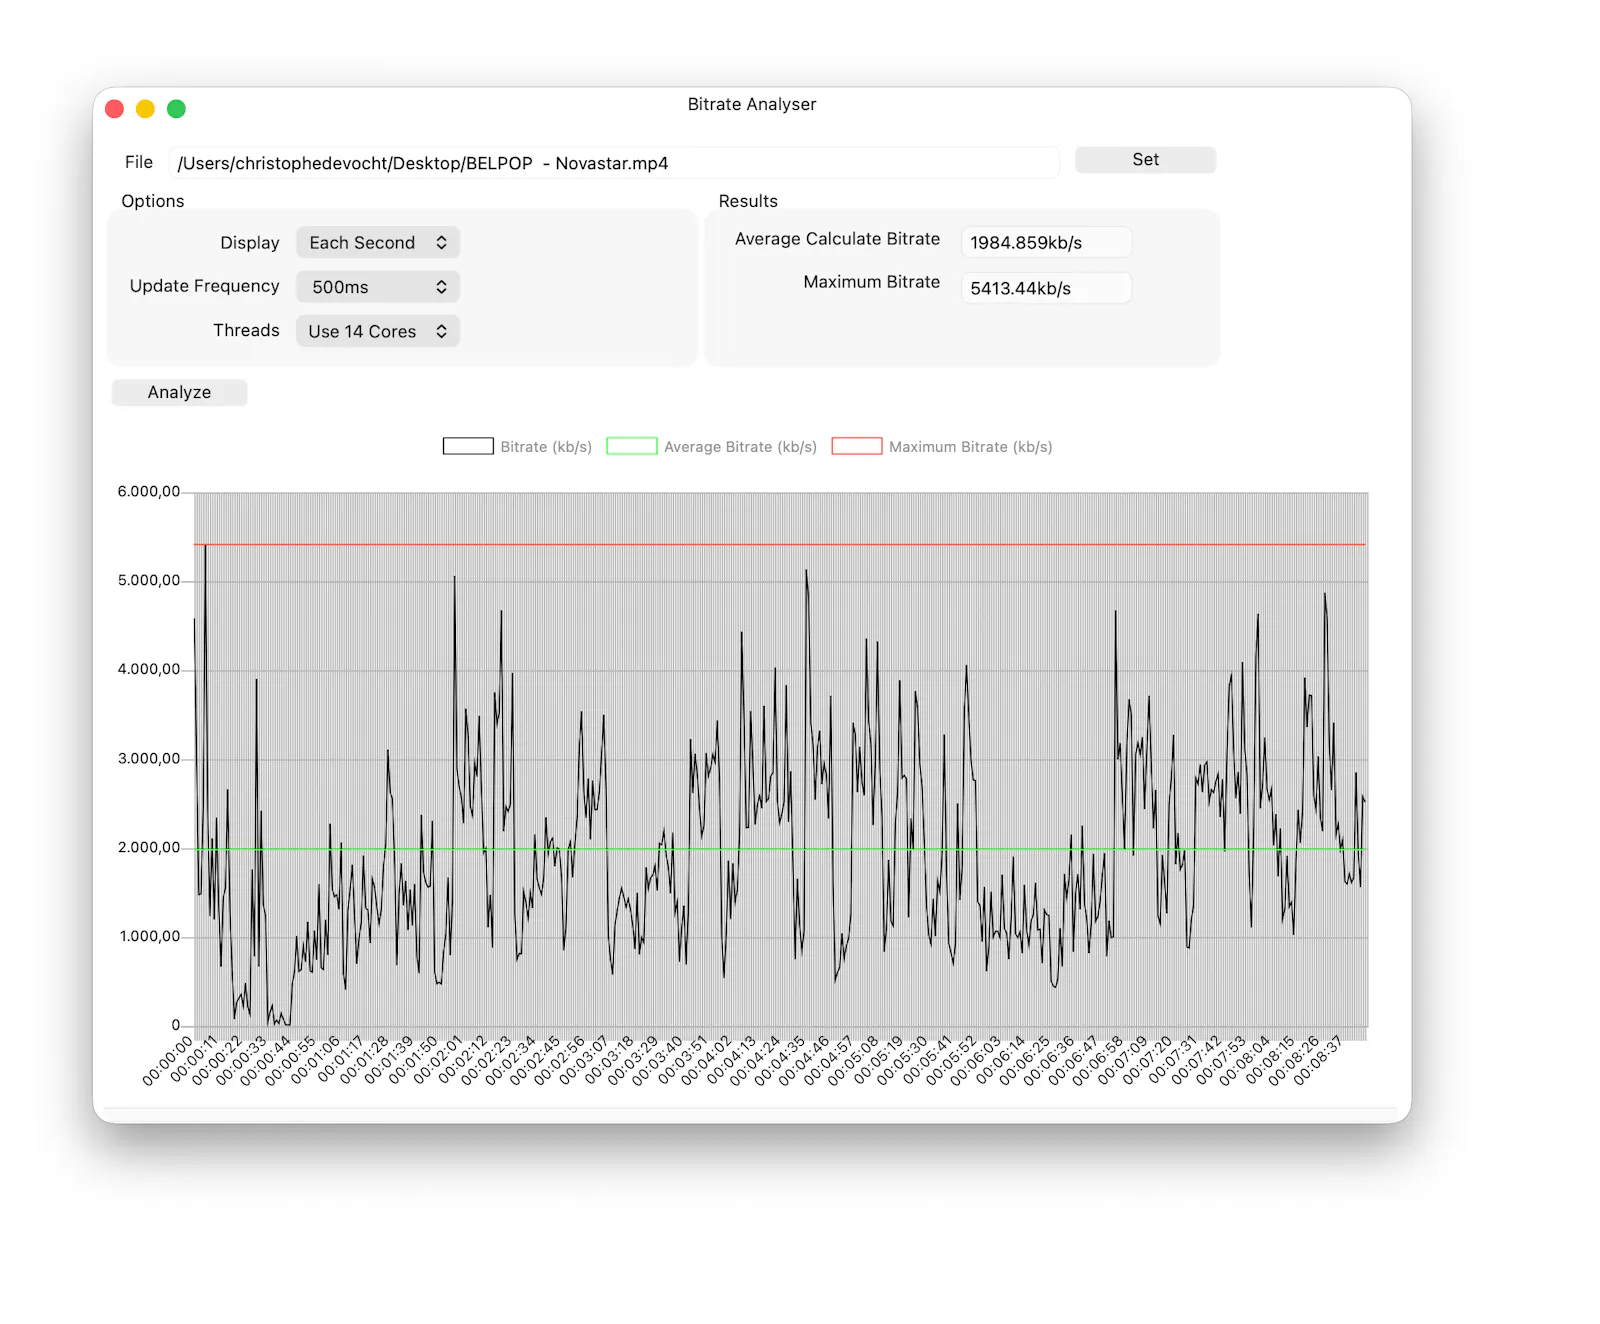Maximize the Bitrate Analyser window with green button
Screen dimensions: 1600x1324
coord(176,109)
